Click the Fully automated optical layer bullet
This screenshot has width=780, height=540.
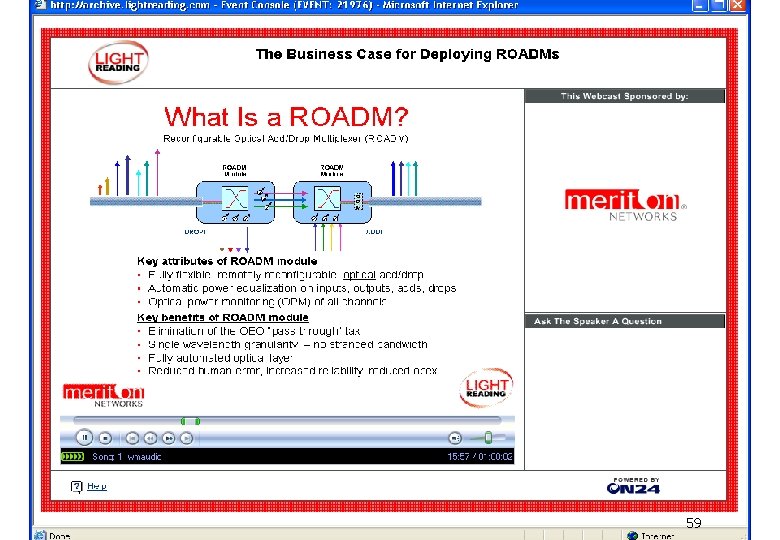[220, 358]
